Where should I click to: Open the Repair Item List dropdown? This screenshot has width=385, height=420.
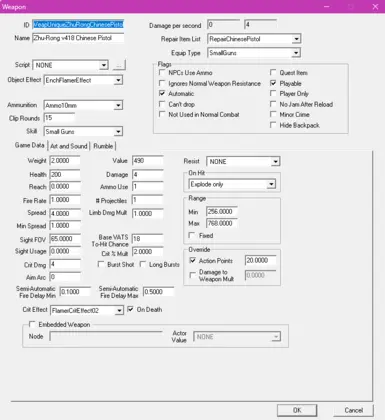(x=296, y=39)
